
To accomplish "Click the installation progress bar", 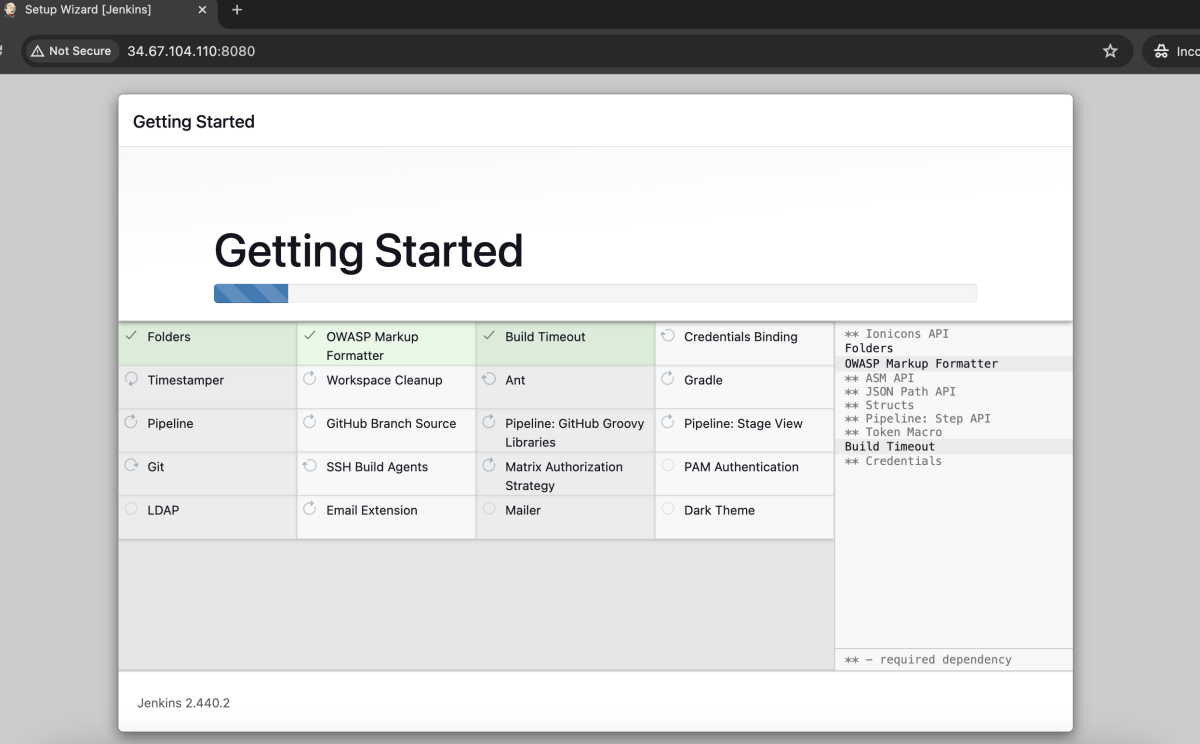I will pos(595,293).
